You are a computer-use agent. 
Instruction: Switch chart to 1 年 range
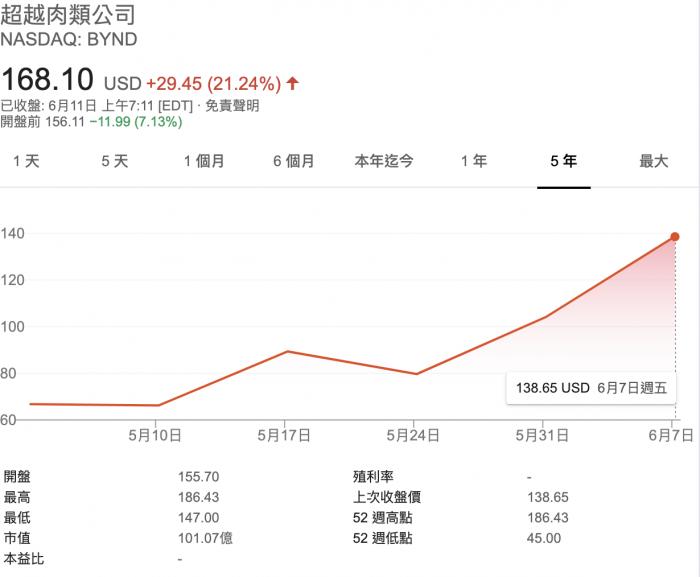pyautogui.click(x=474, y=161)
